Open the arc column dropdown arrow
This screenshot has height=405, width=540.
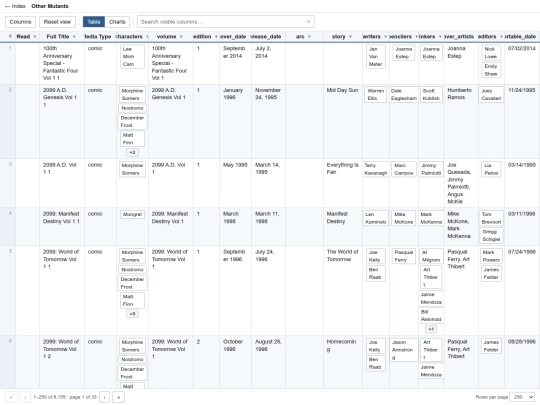point(309,37)
